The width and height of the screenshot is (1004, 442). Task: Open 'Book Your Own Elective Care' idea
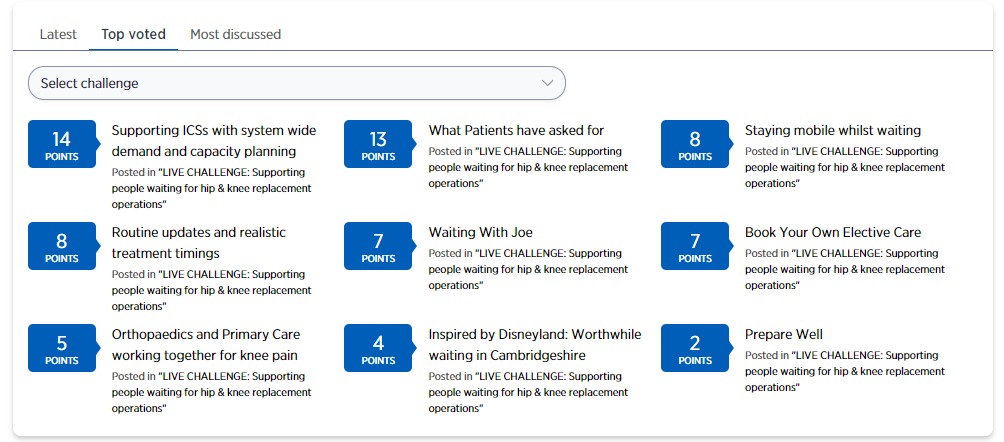[x=832, y=233]
